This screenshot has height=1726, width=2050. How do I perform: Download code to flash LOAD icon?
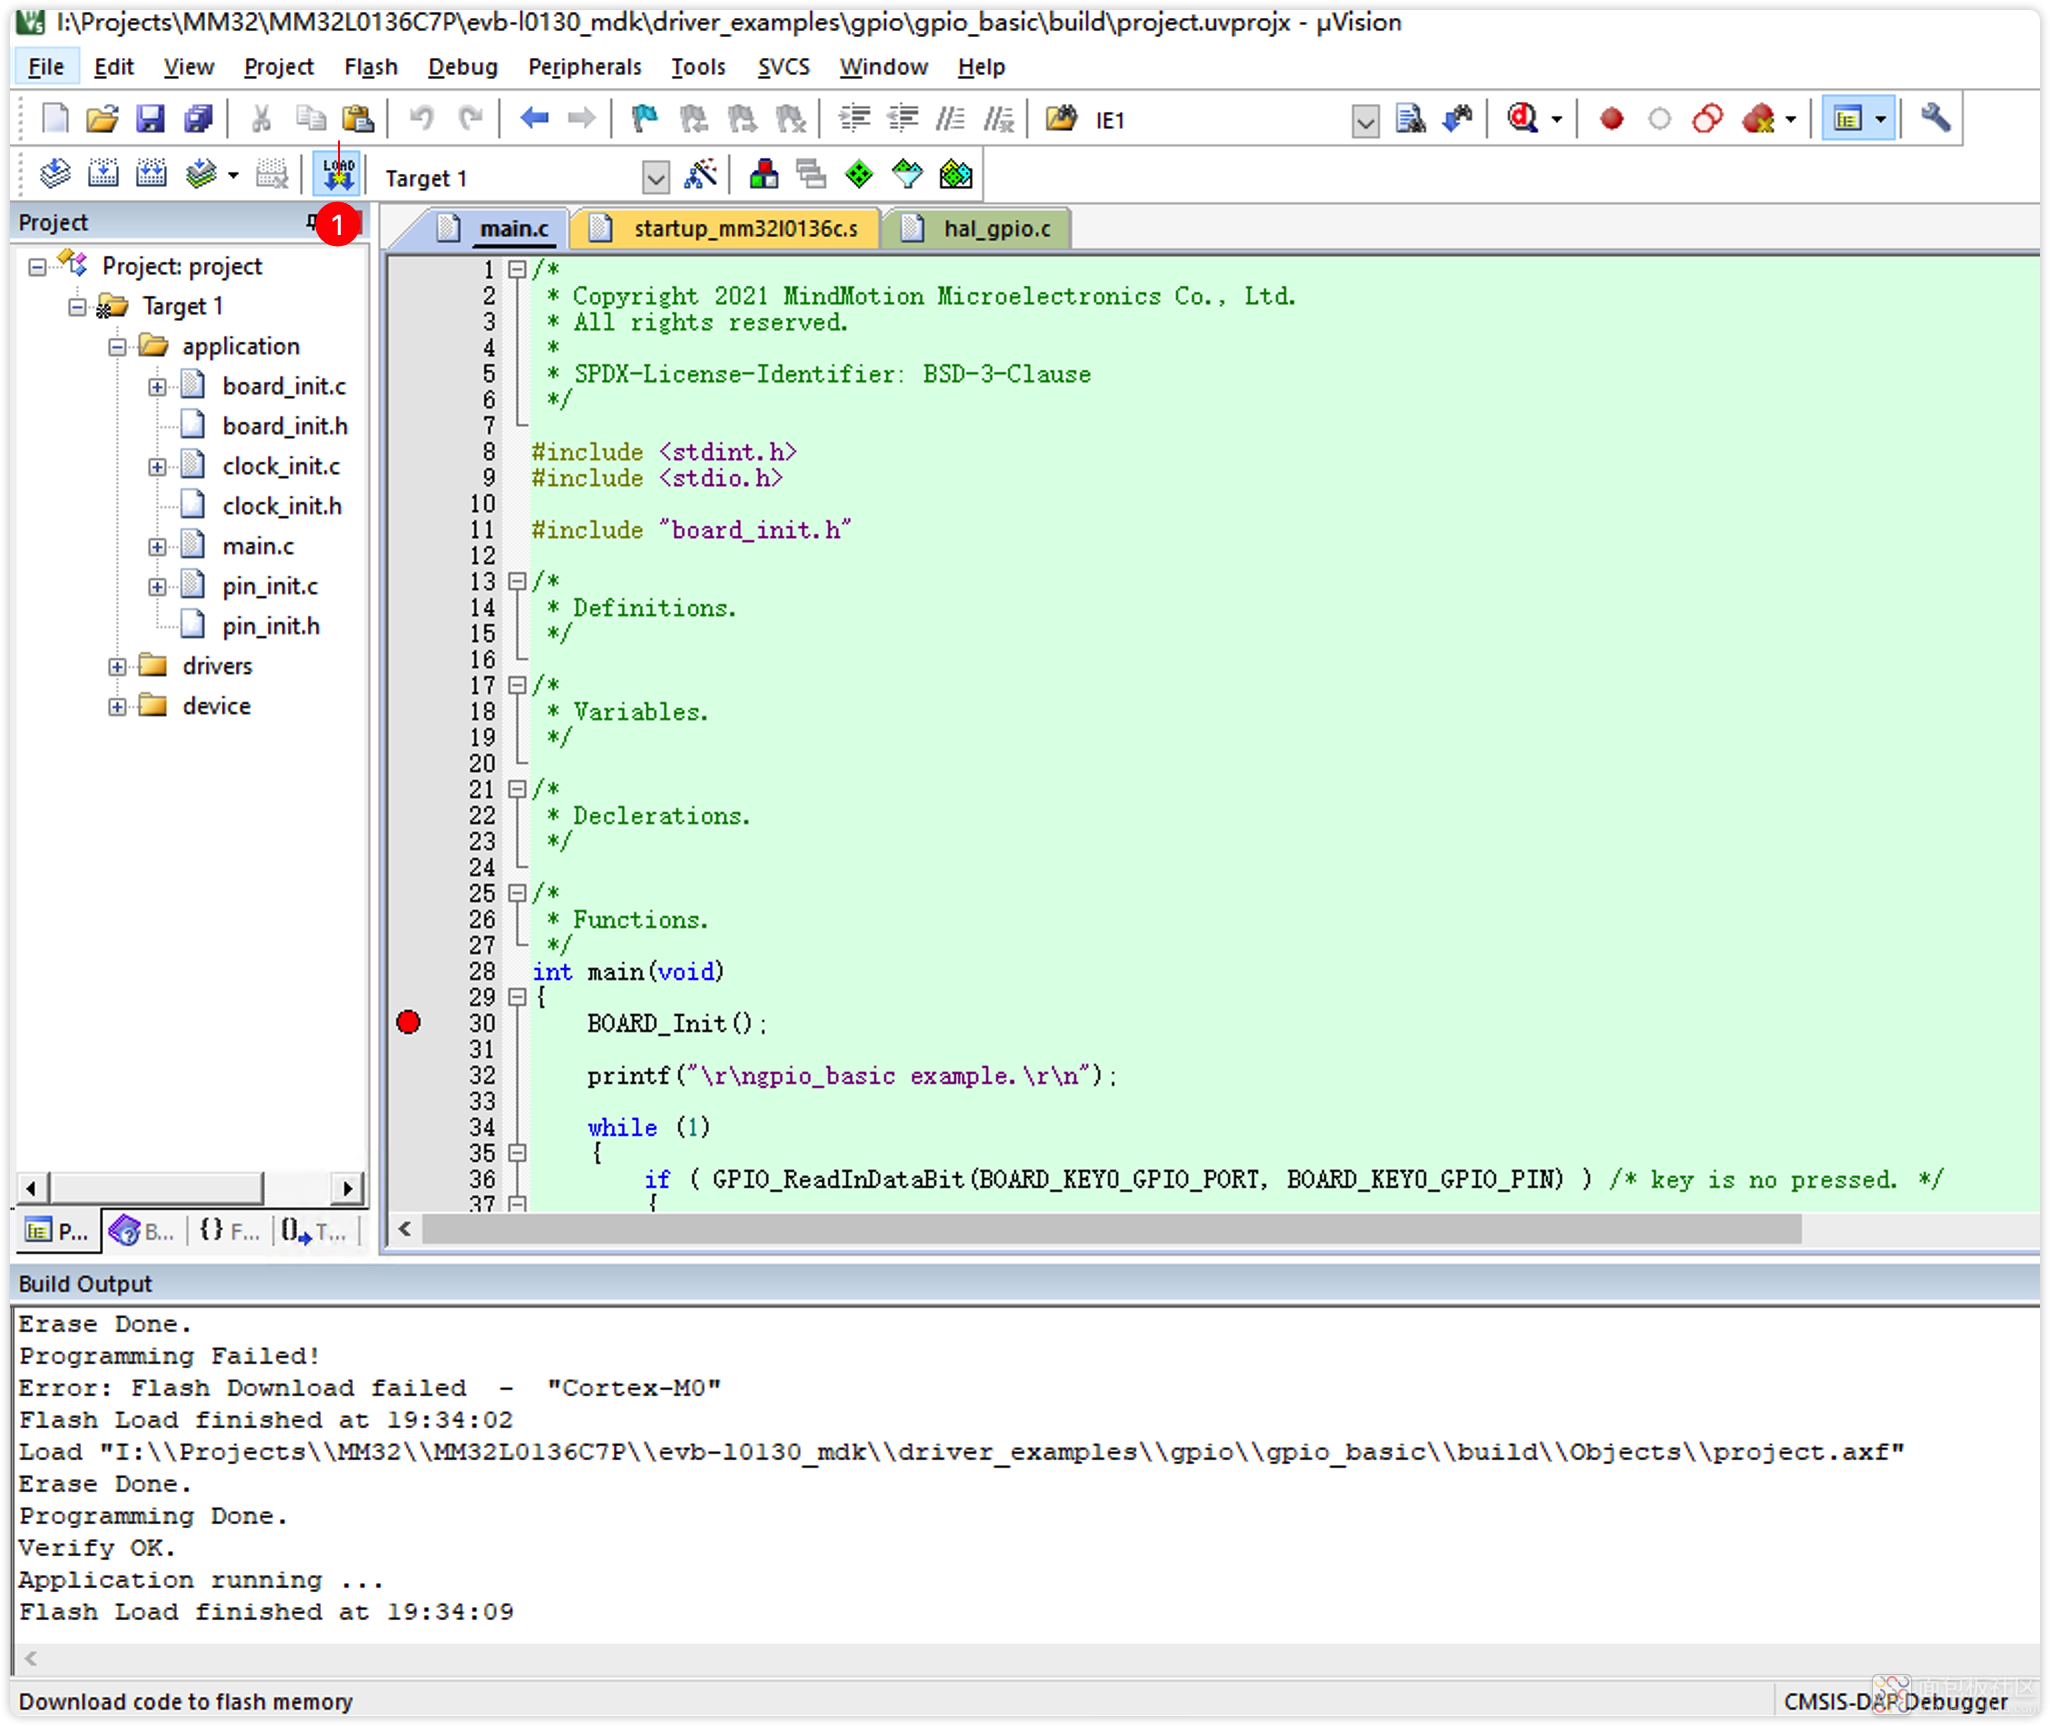pyautogui.click(x=338, y=175)
